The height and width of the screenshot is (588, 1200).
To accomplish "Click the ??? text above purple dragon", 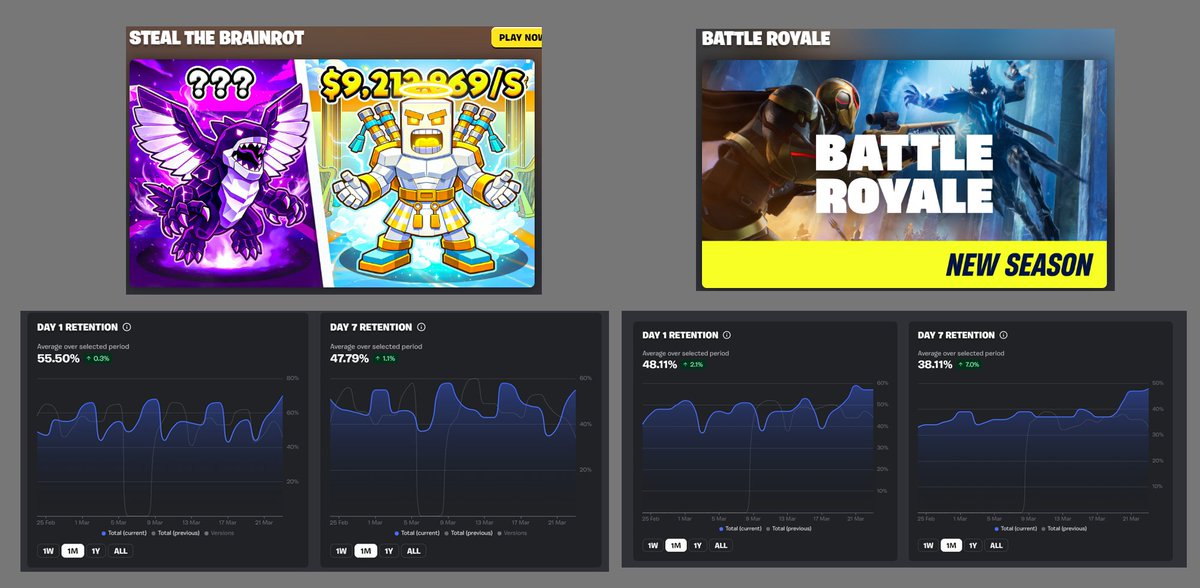I will point(219,84).
